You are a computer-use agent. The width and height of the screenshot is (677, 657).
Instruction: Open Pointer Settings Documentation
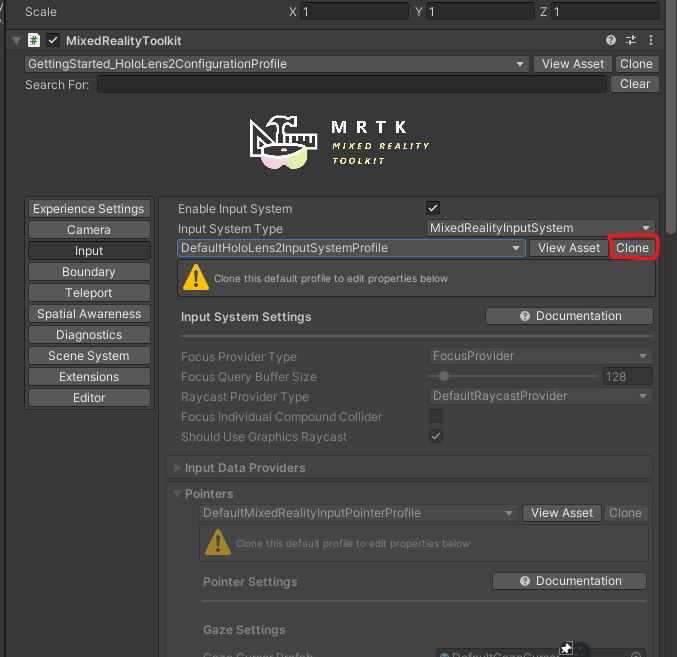[569, 581]
